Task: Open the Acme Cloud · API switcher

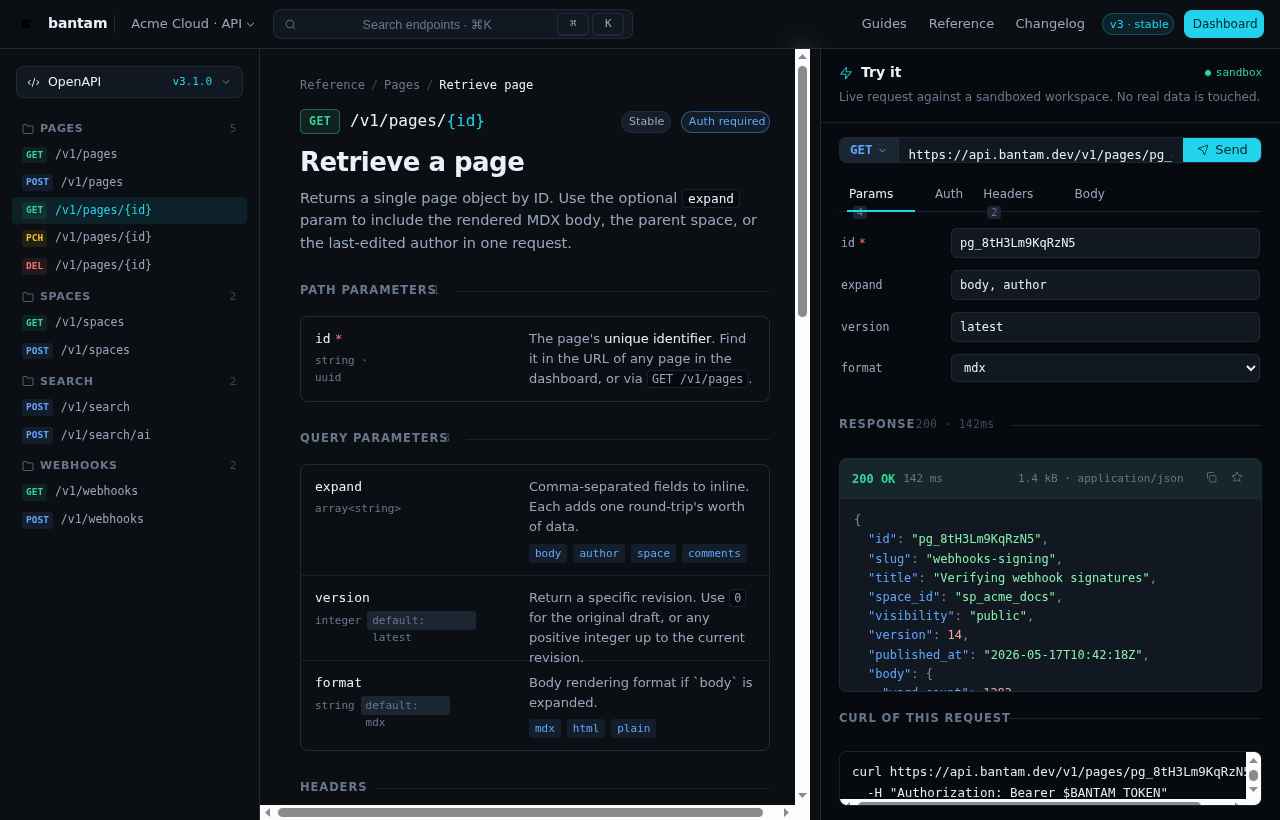Action: click(193, 24)
